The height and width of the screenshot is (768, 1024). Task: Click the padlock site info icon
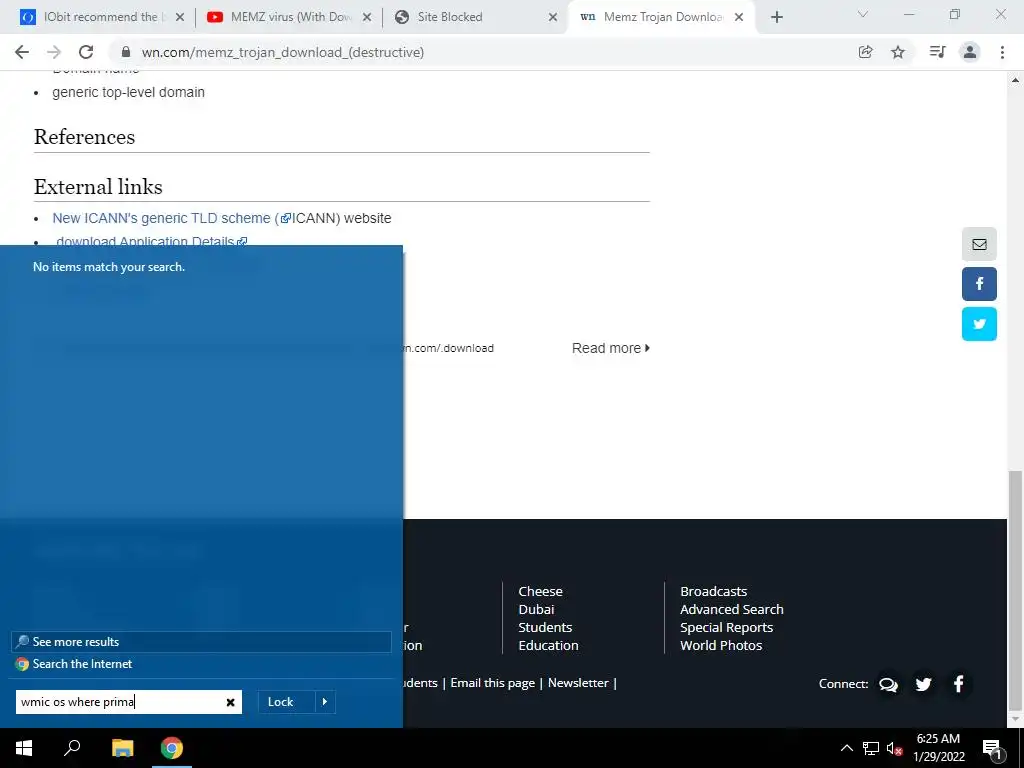126,52
